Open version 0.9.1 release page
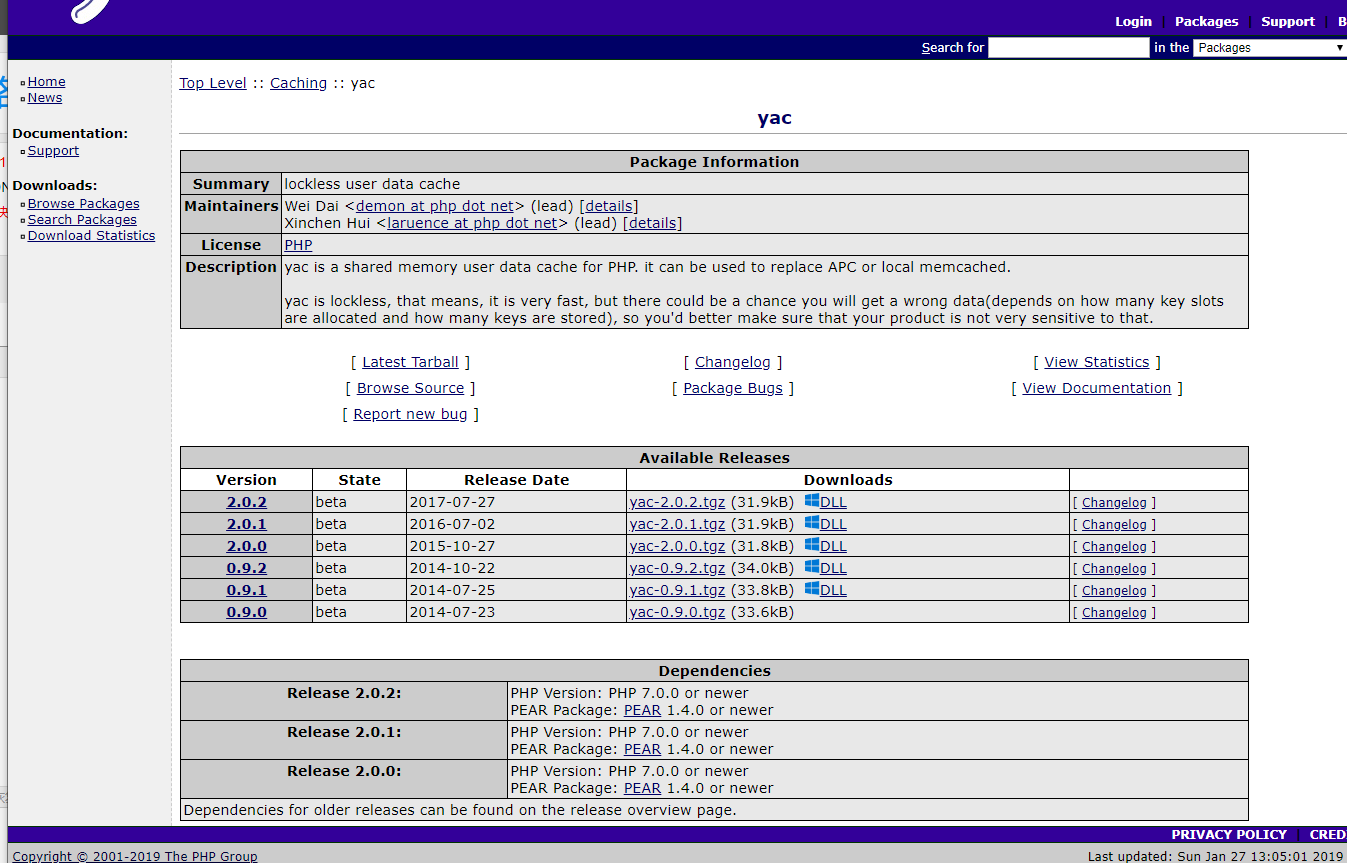 click(247, 590)
